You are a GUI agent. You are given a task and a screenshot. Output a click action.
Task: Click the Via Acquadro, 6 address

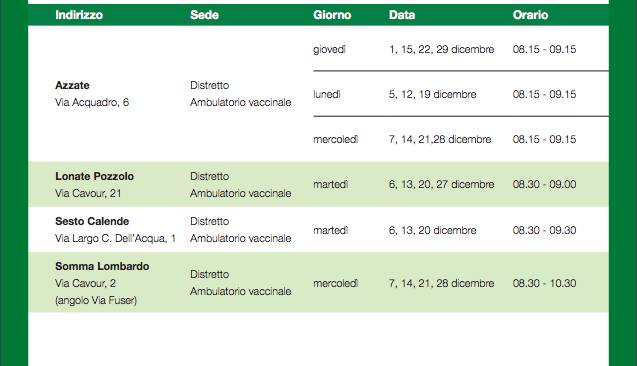tap(92, 102)
